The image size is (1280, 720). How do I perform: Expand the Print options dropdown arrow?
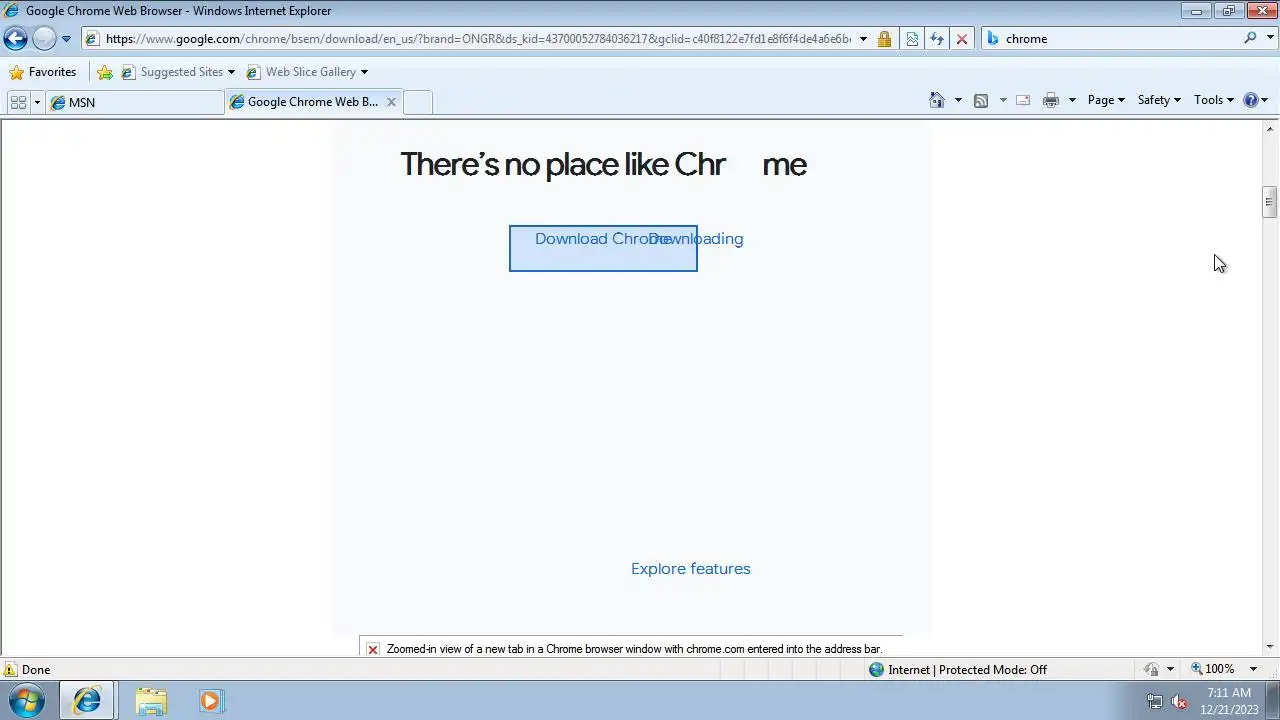pyautogui.click(x=1072, y=100)
